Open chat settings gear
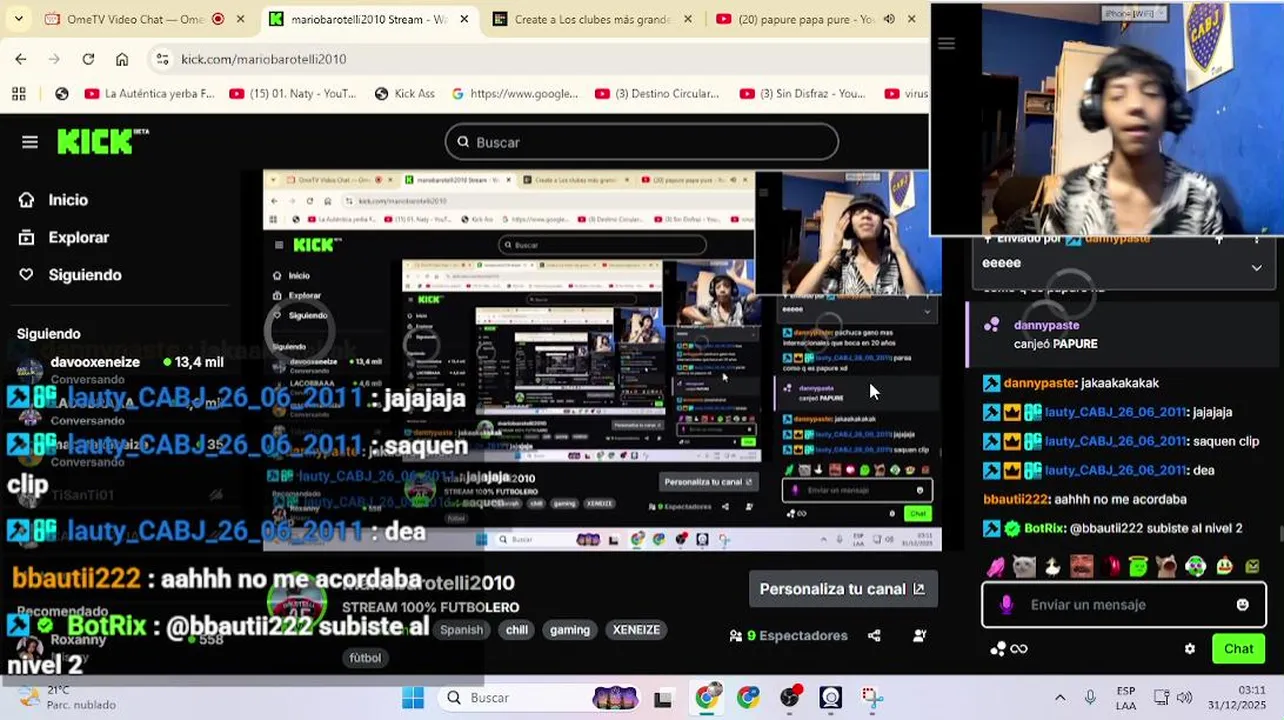The image size is (1284, 720). pos(1189,649)
